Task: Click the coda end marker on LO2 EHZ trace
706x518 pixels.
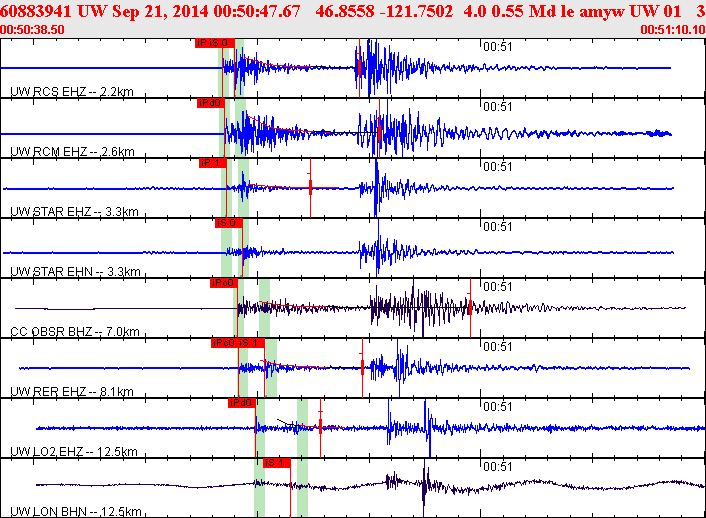Action: pos(321,427)
